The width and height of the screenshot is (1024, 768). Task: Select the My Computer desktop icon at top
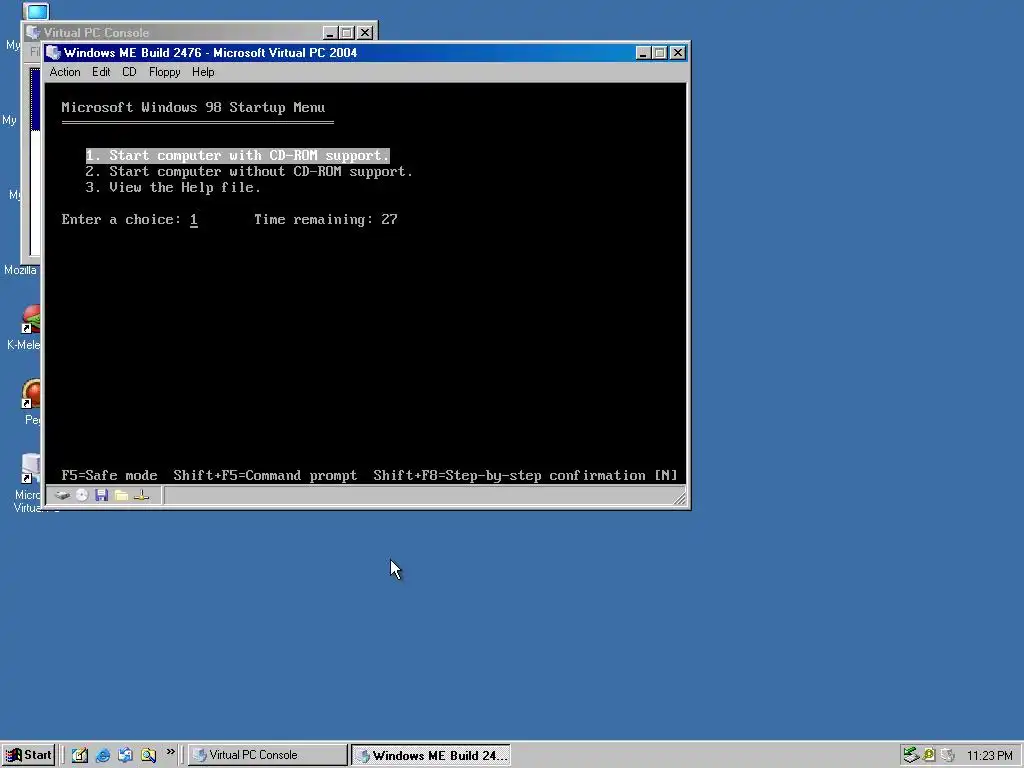[36, 11]
